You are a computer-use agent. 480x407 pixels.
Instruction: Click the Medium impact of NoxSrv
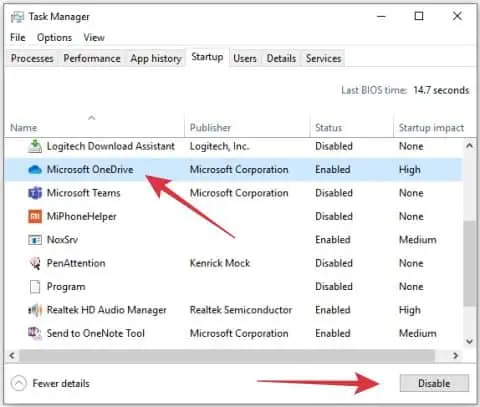[418, 240]
